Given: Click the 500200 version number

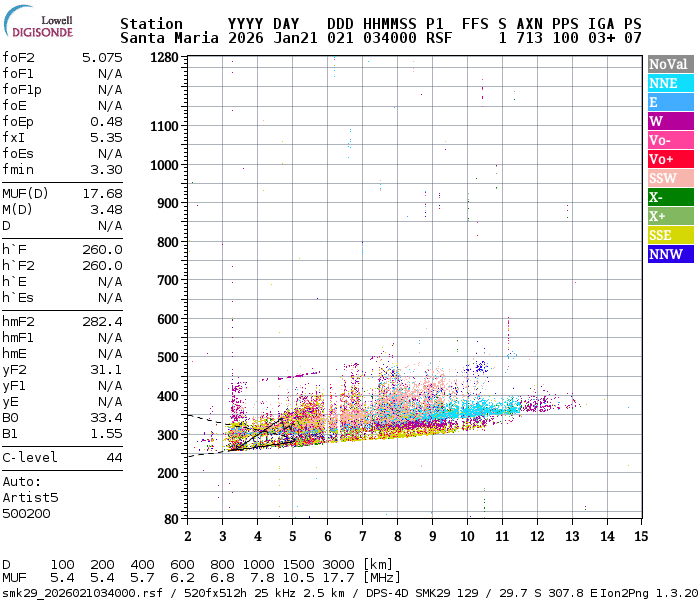Looking at the screenshot, I should 26,513.
